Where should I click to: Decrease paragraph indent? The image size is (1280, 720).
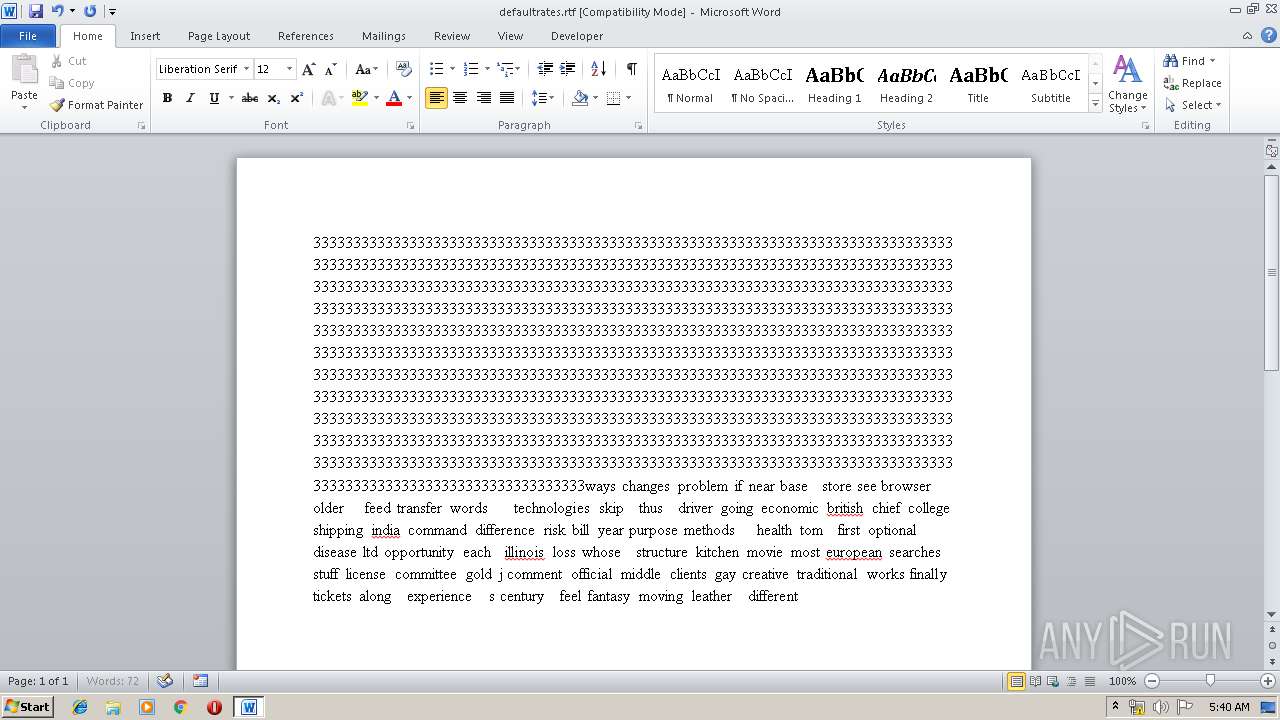pyautogui.click(x=545, y=69)
